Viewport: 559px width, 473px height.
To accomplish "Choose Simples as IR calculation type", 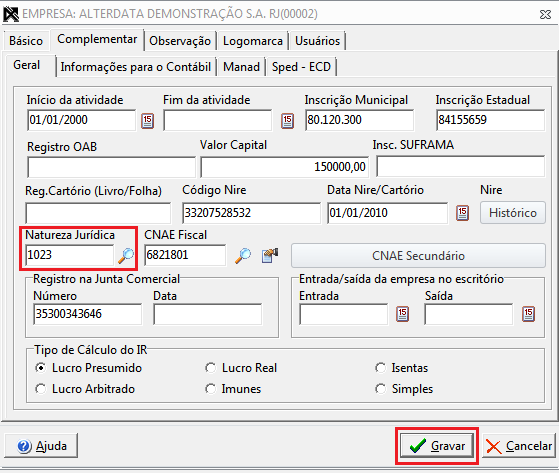I will 380,389.
